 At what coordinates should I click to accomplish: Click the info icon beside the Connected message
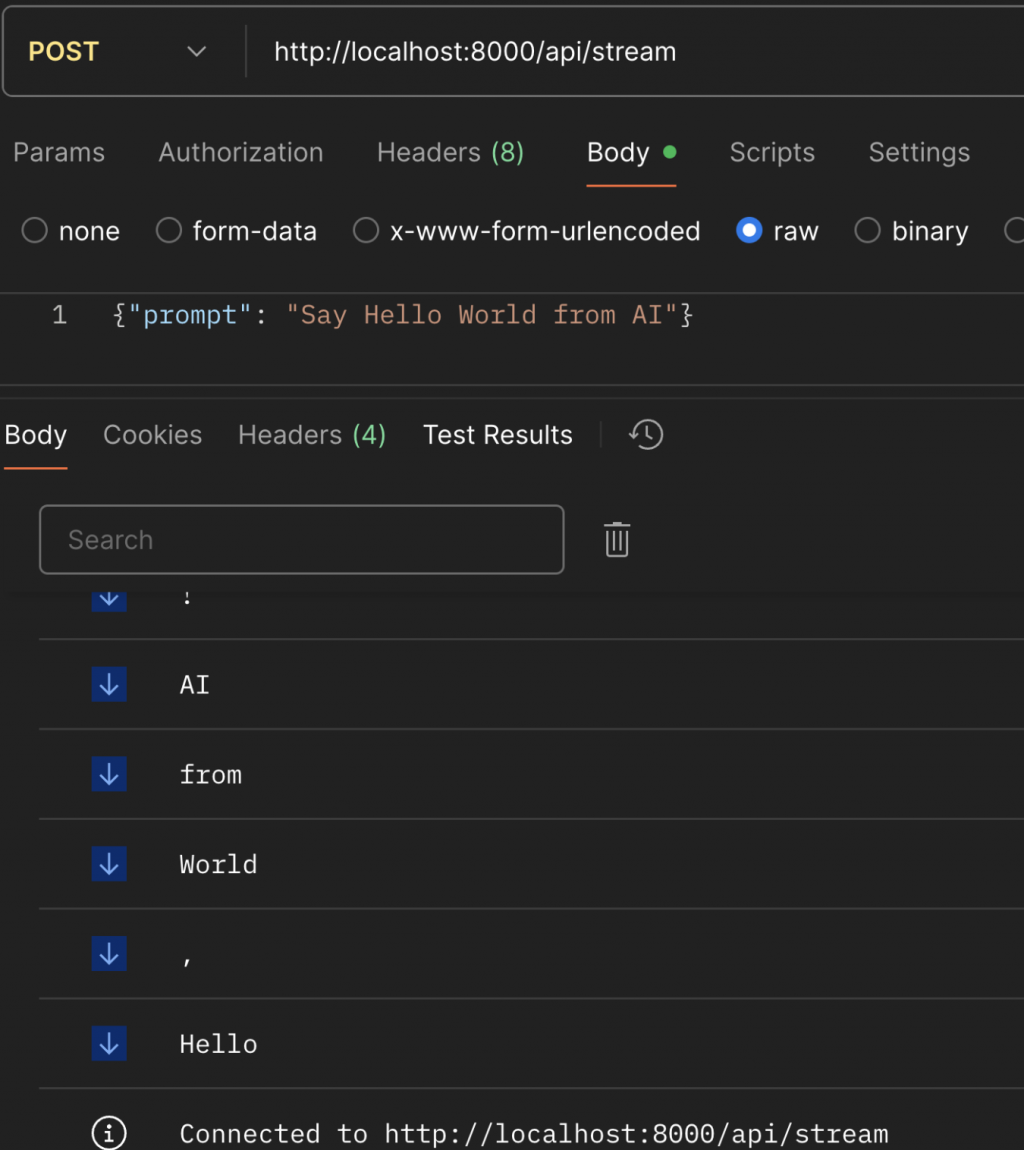pos(109,1133)
